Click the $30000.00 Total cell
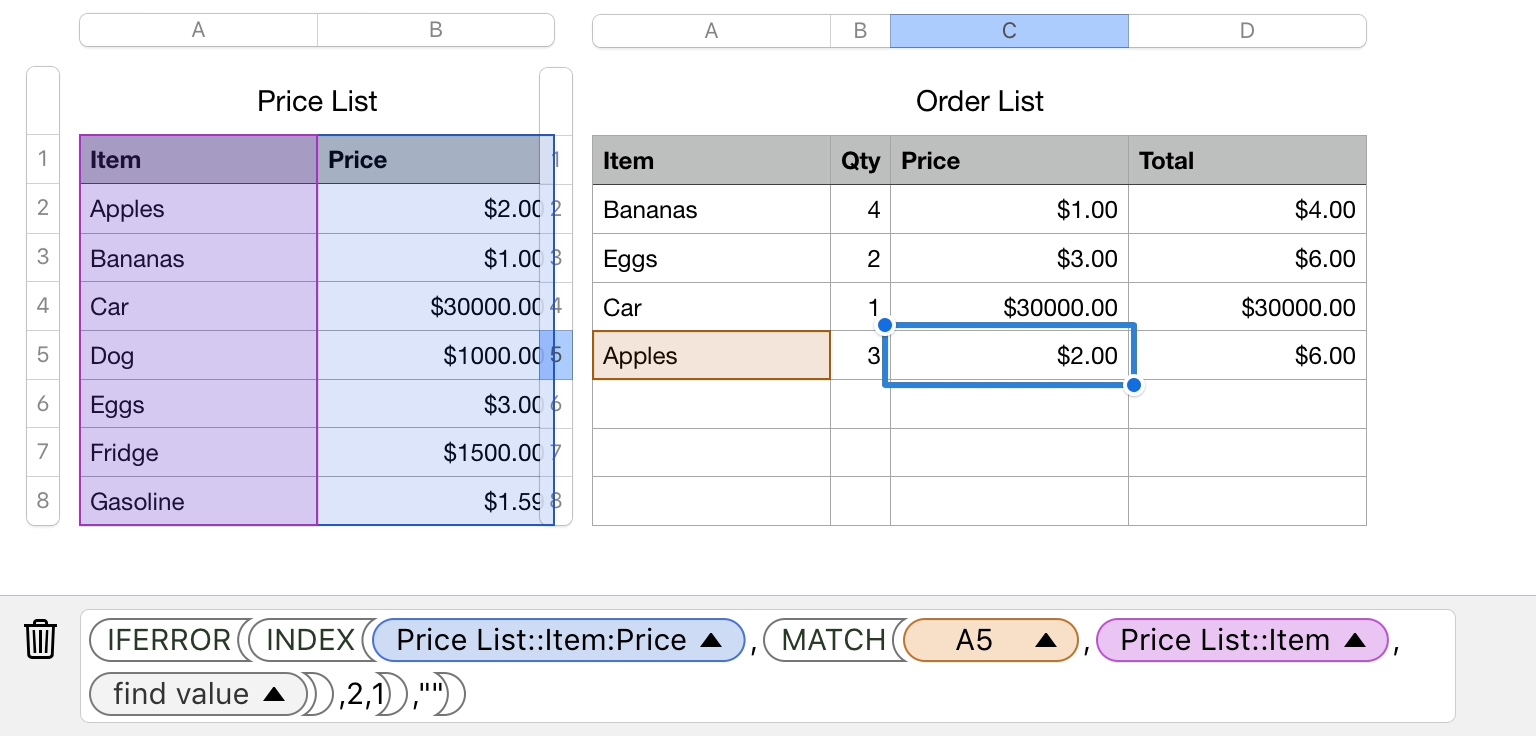Screen dimensions: 1536x736 pyautogui.click(x=1246, y=307)
